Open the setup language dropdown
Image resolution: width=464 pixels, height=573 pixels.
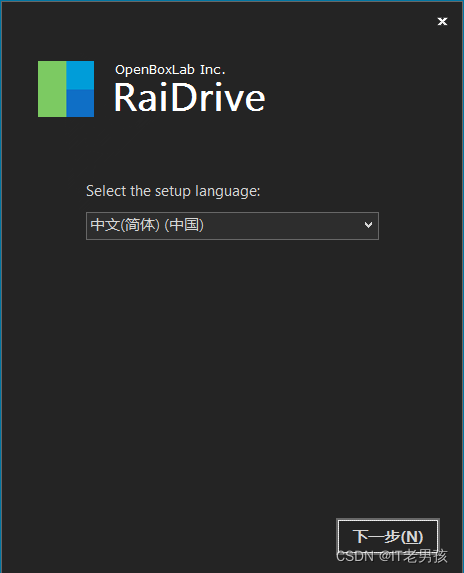[232, 226]
